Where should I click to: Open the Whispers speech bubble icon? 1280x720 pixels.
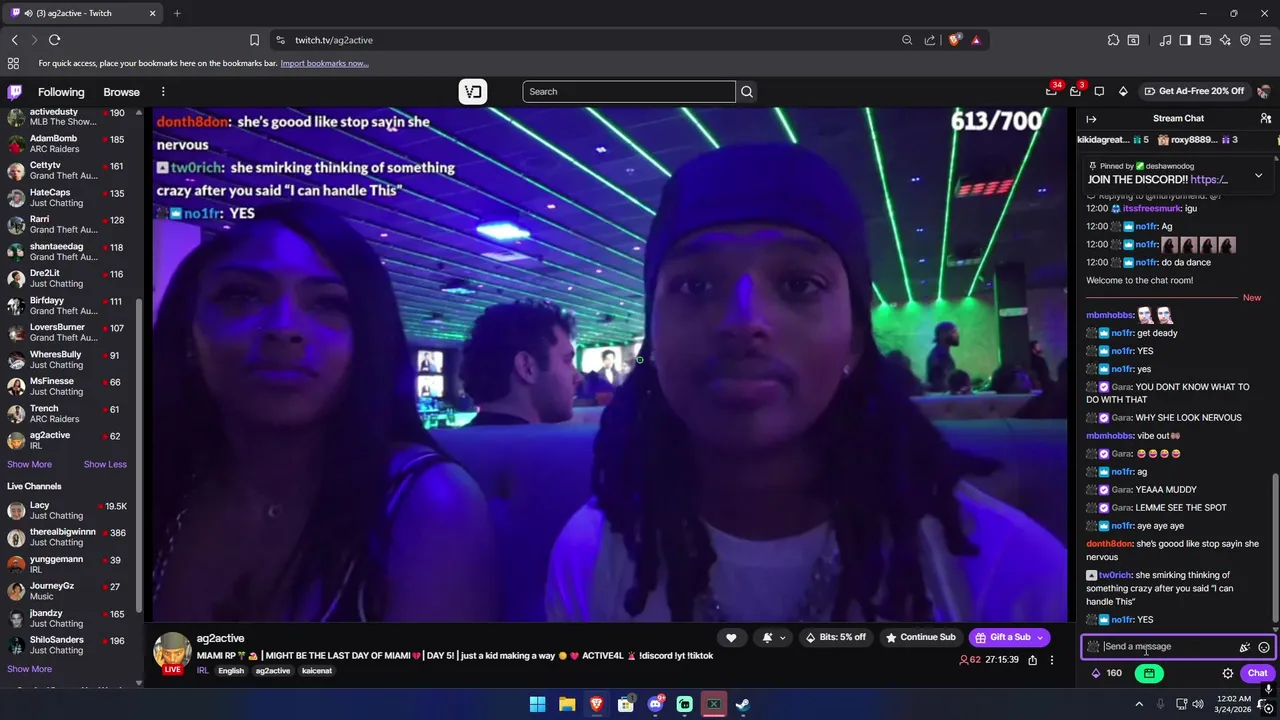(1099, 91)
